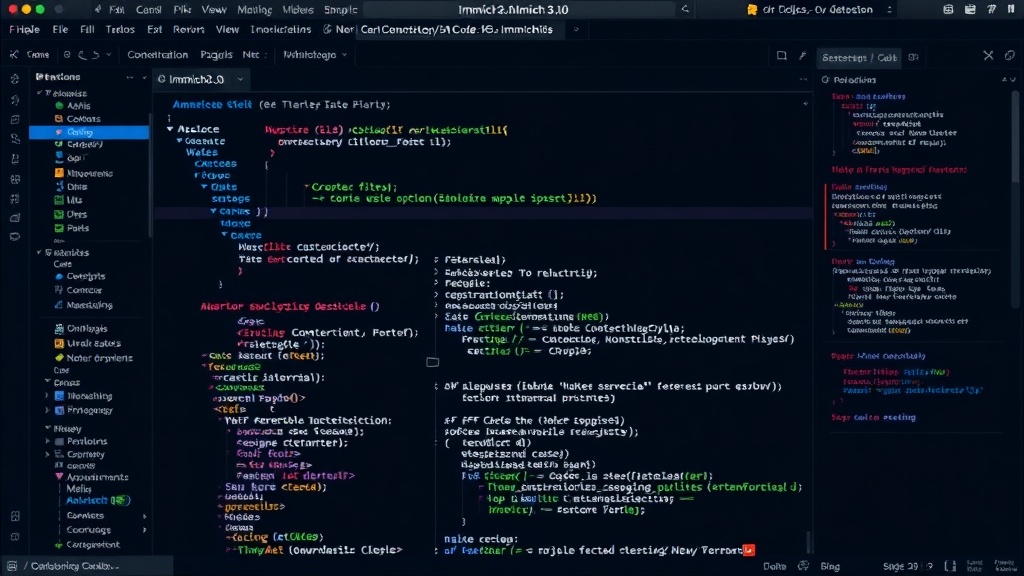Click the right panel vertical scrollbar
The image size is (1024, 576).
[x=1015, y=136]
